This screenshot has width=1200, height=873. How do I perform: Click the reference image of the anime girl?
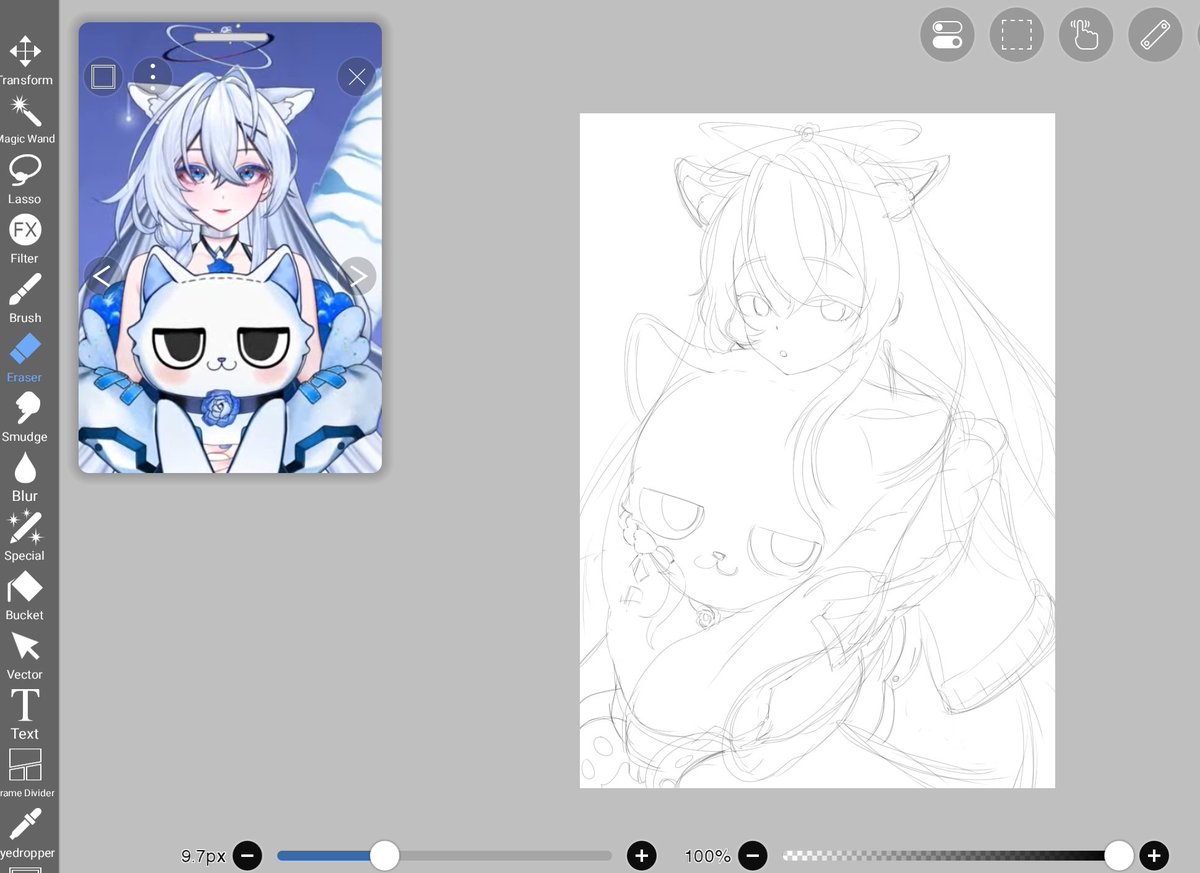230,248
